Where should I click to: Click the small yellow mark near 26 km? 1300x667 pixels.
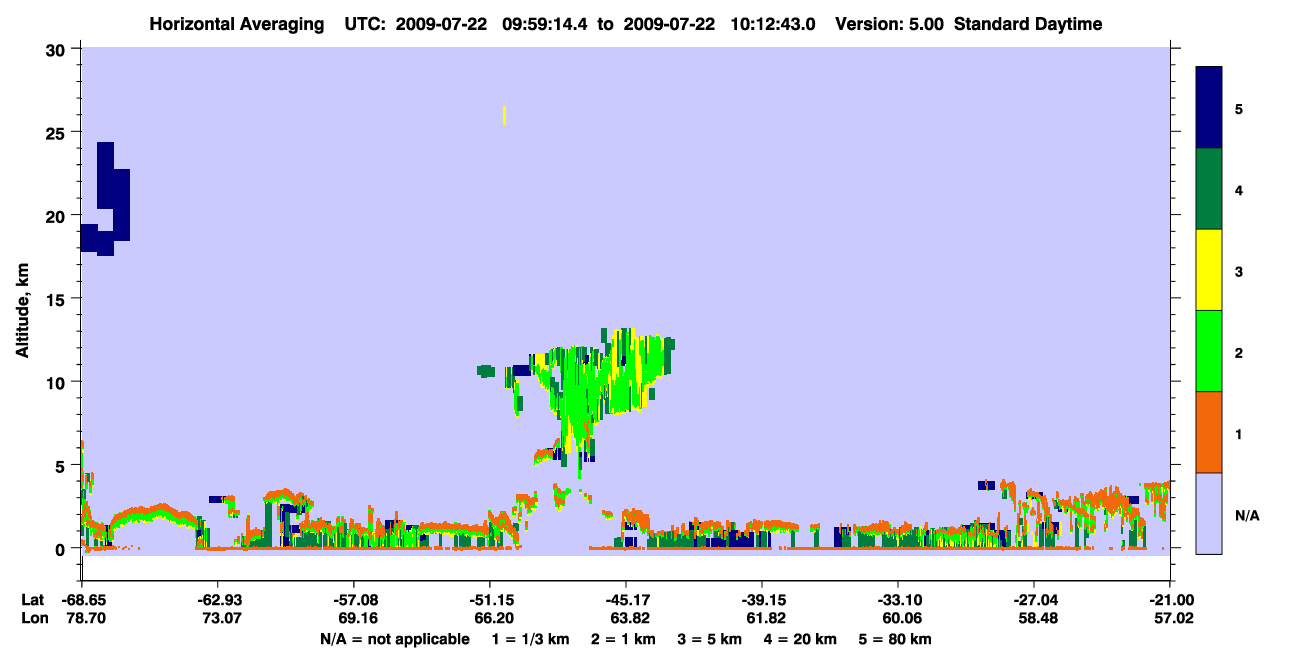(x=504, y=115)
